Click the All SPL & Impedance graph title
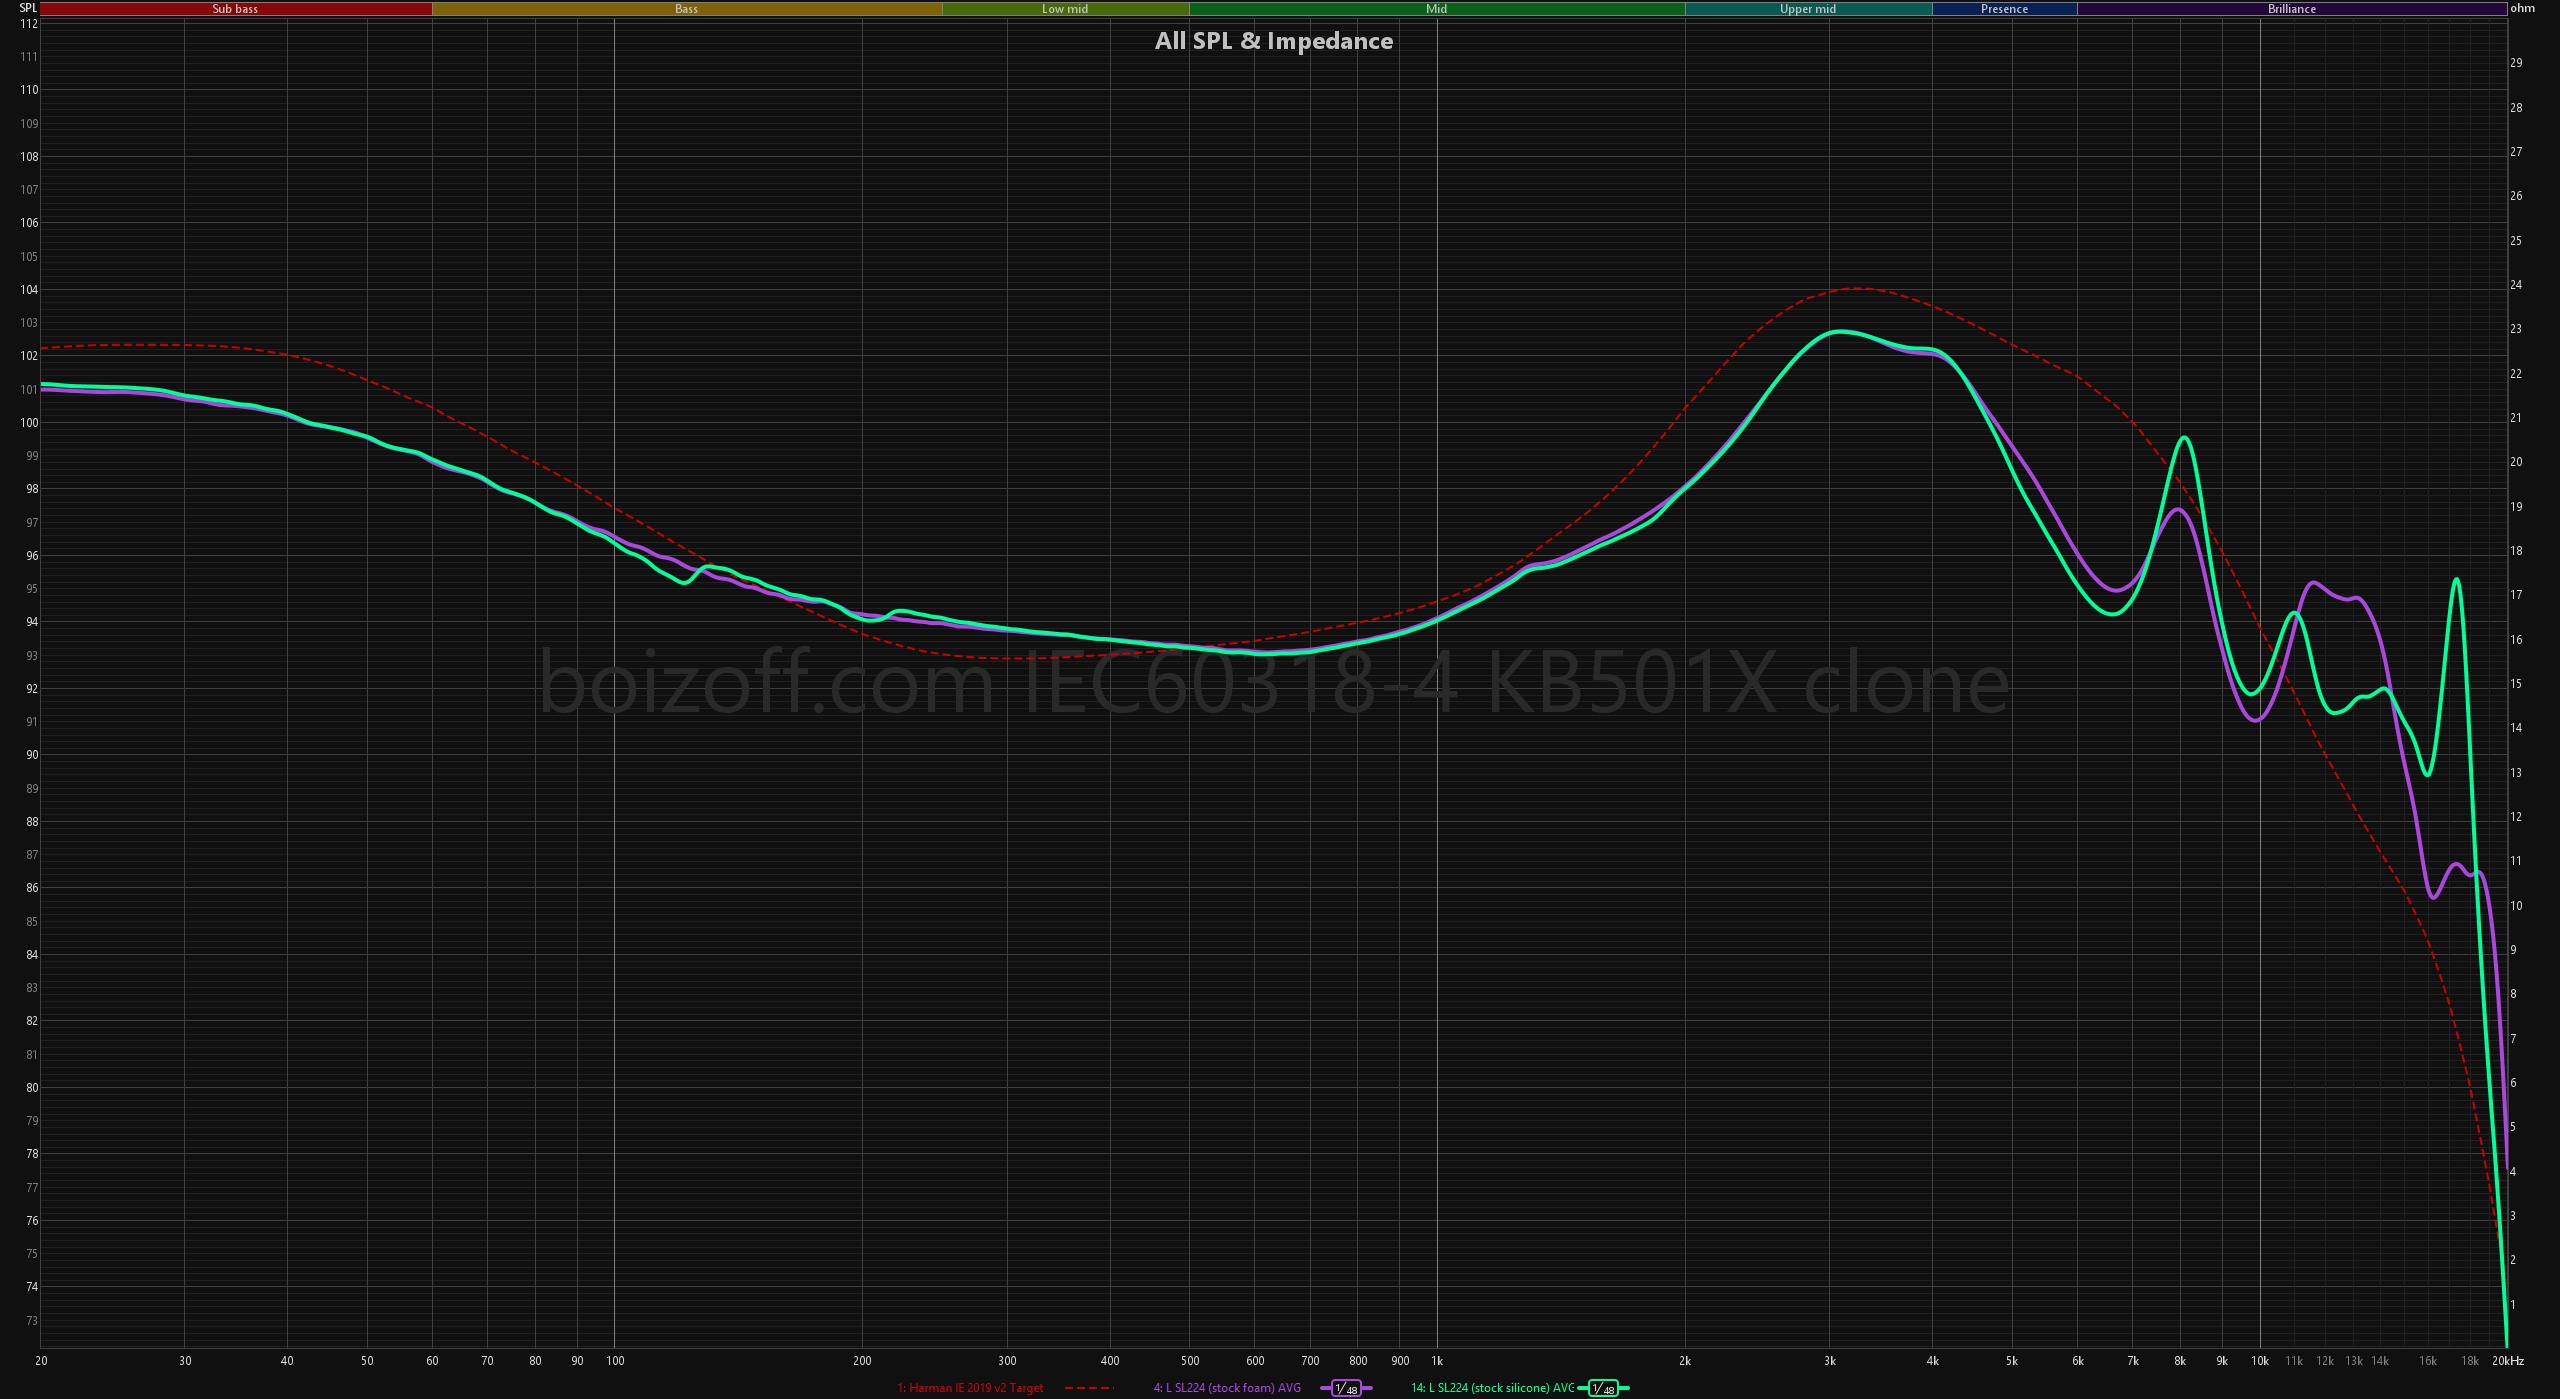 (x=1273, y=41)
